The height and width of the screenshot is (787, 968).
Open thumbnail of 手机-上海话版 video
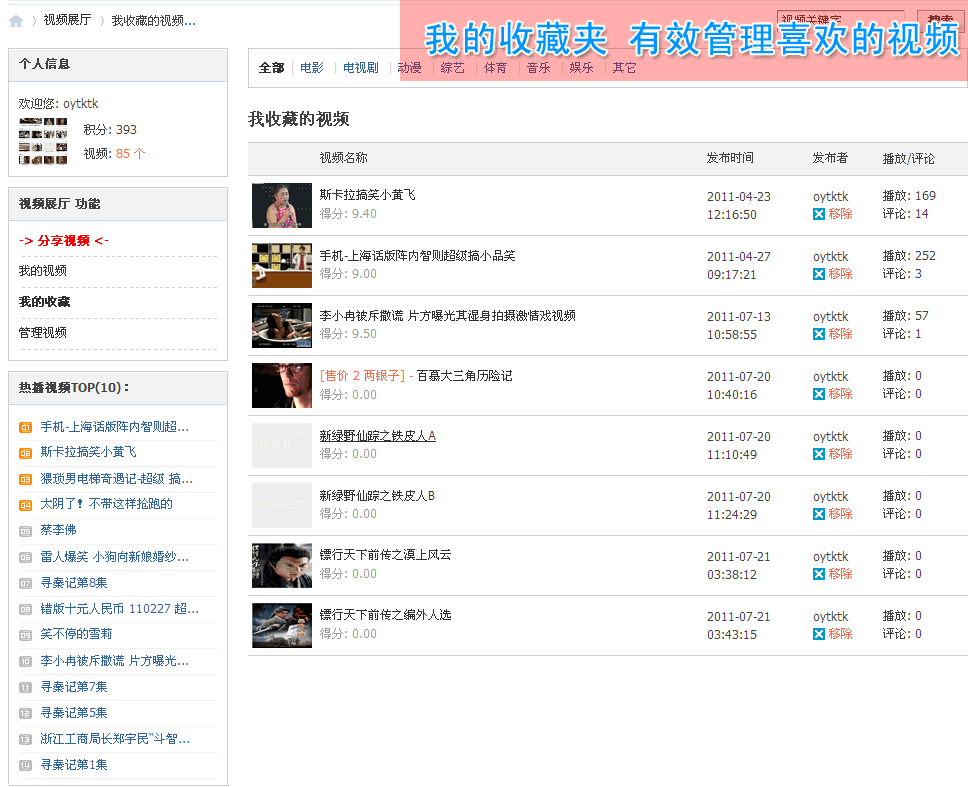click(282, 265)
